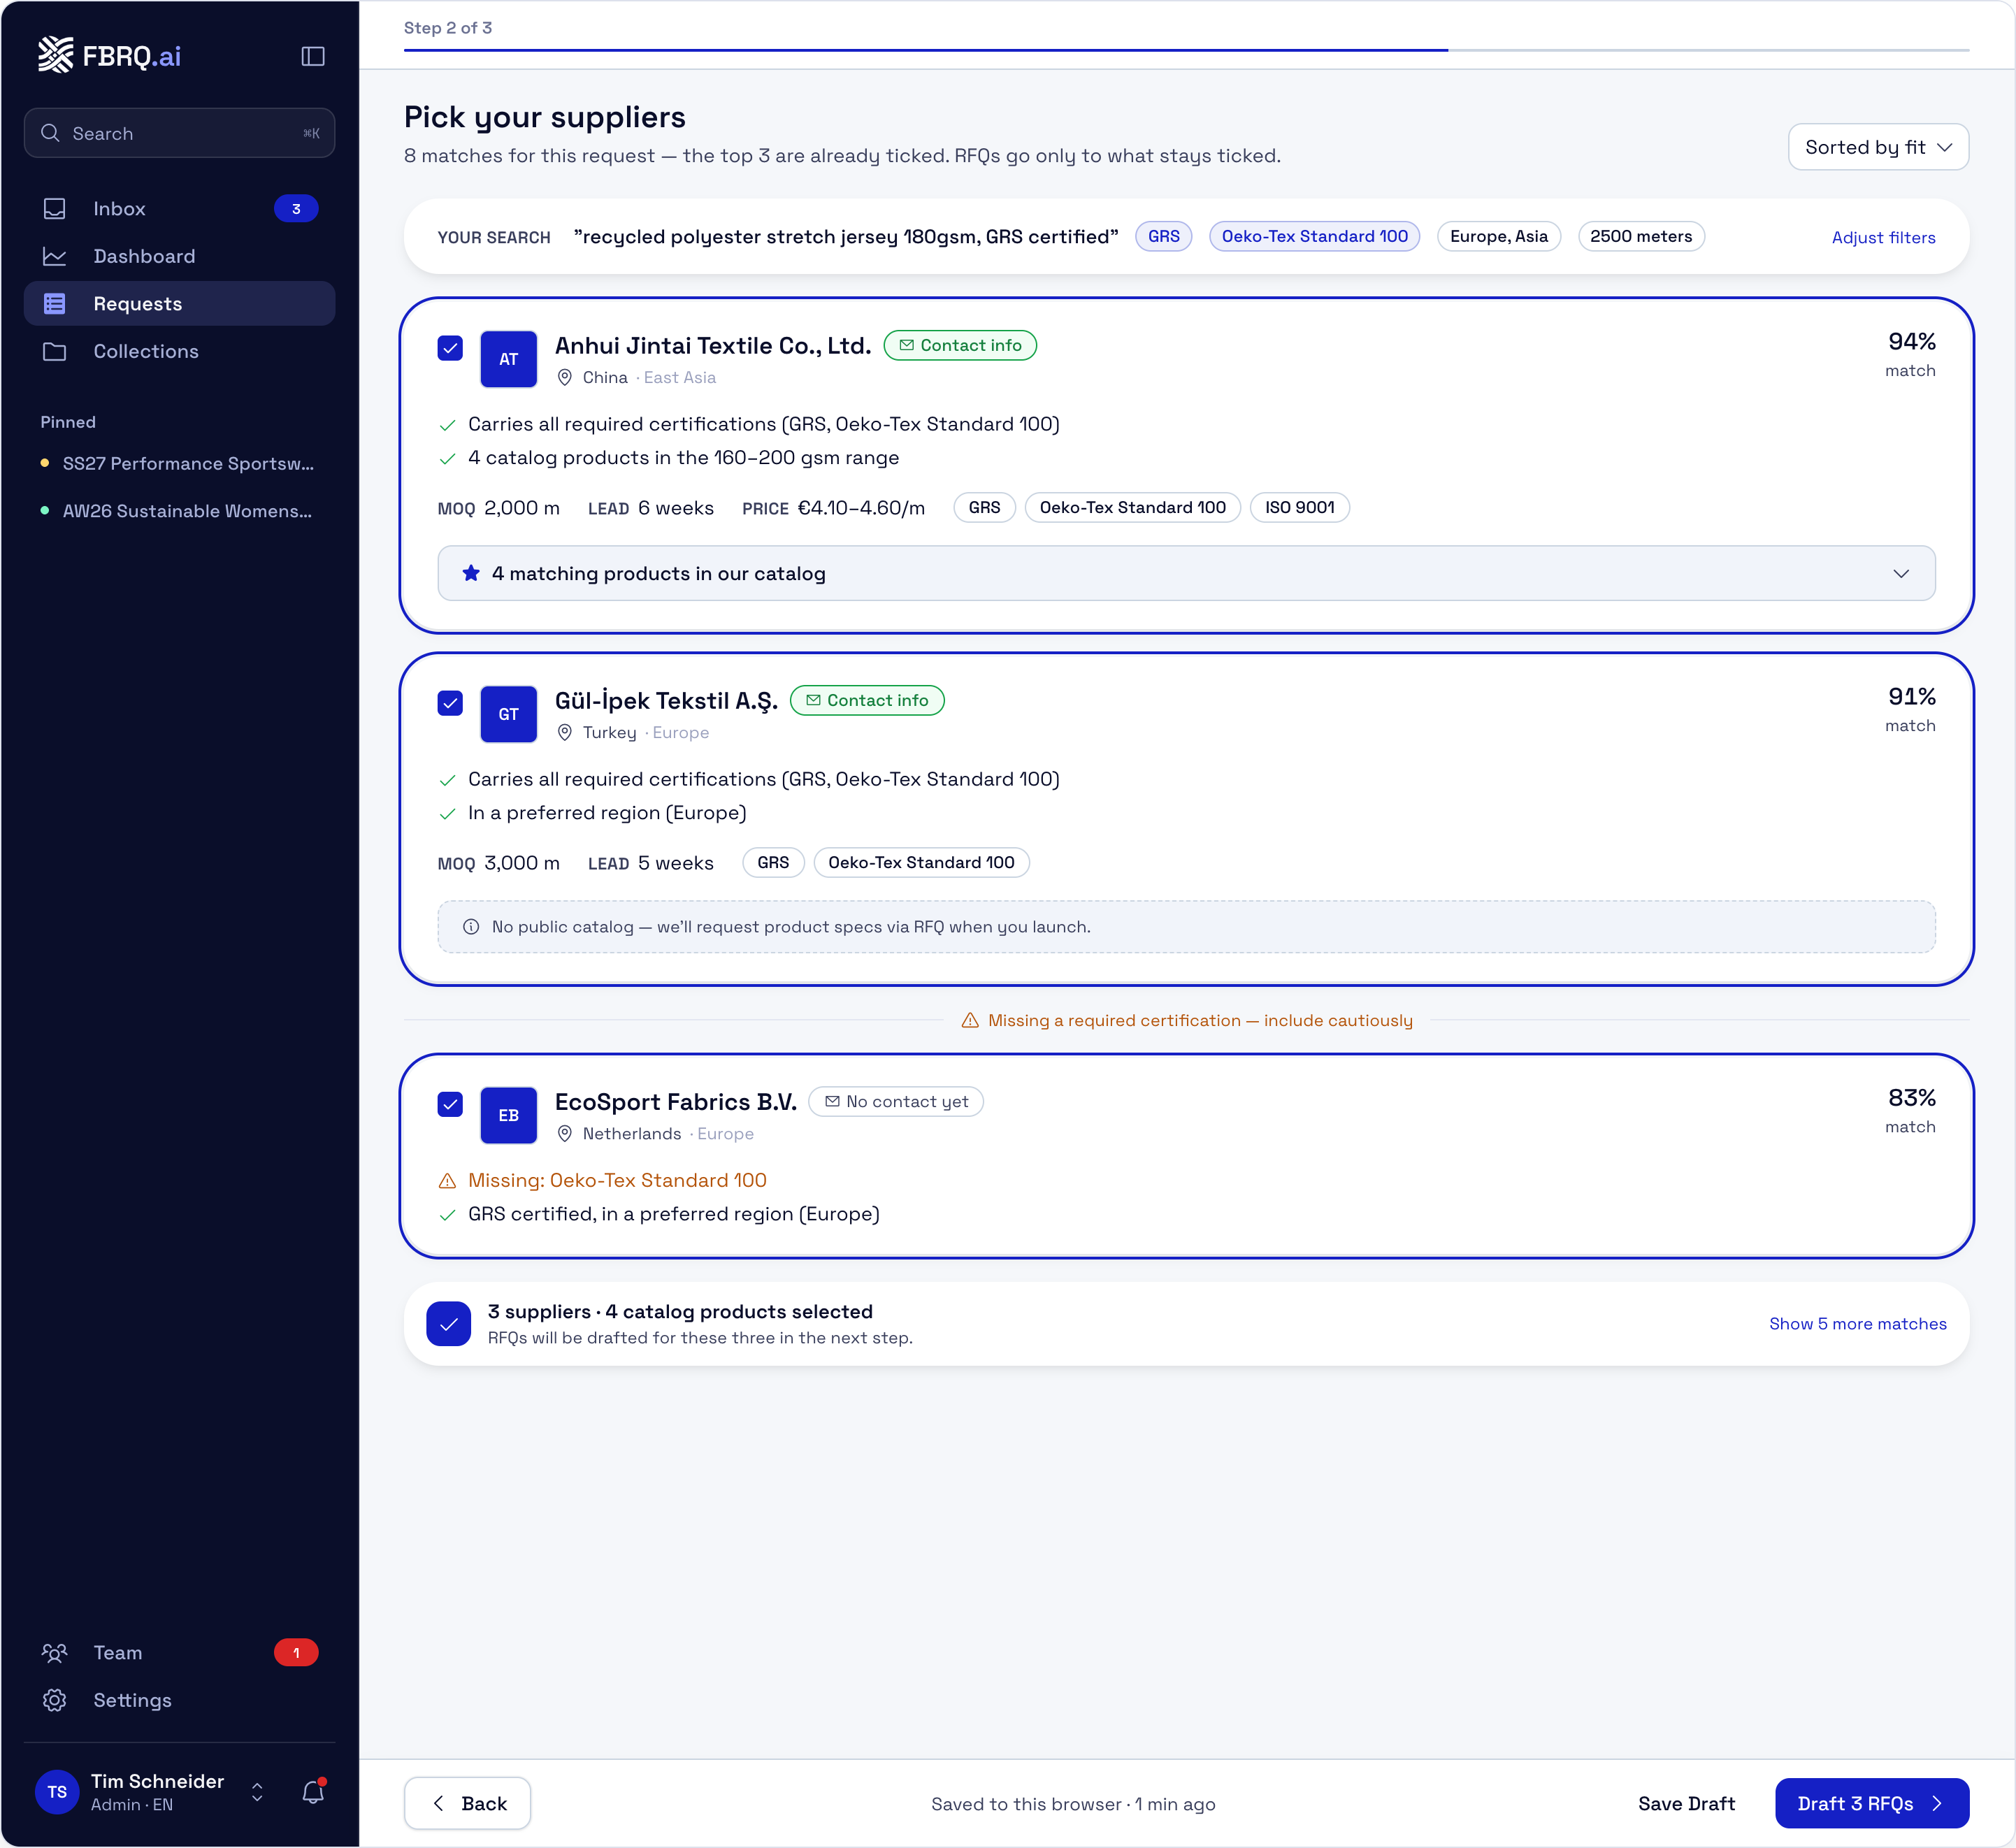Focus the sidebar Search field

click(x=180, y=133)
